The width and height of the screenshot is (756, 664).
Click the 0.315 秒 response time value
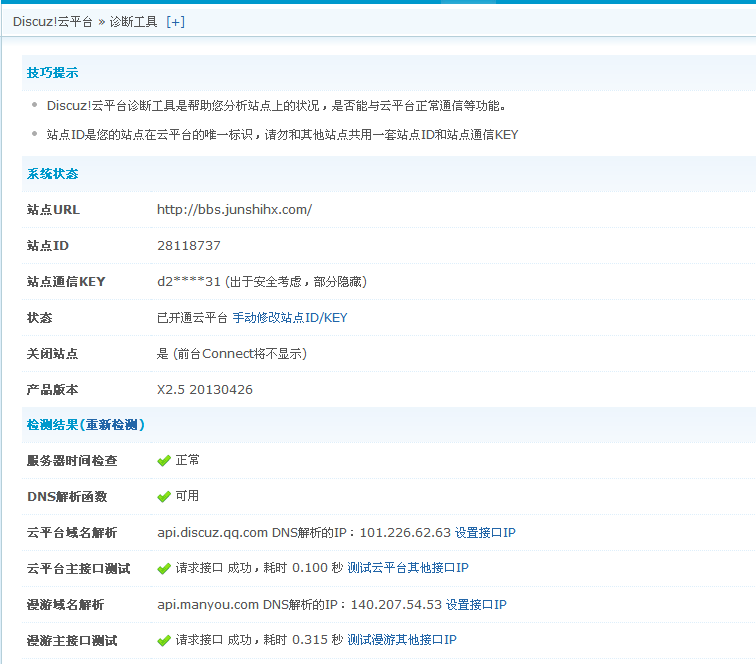(317, 641)
